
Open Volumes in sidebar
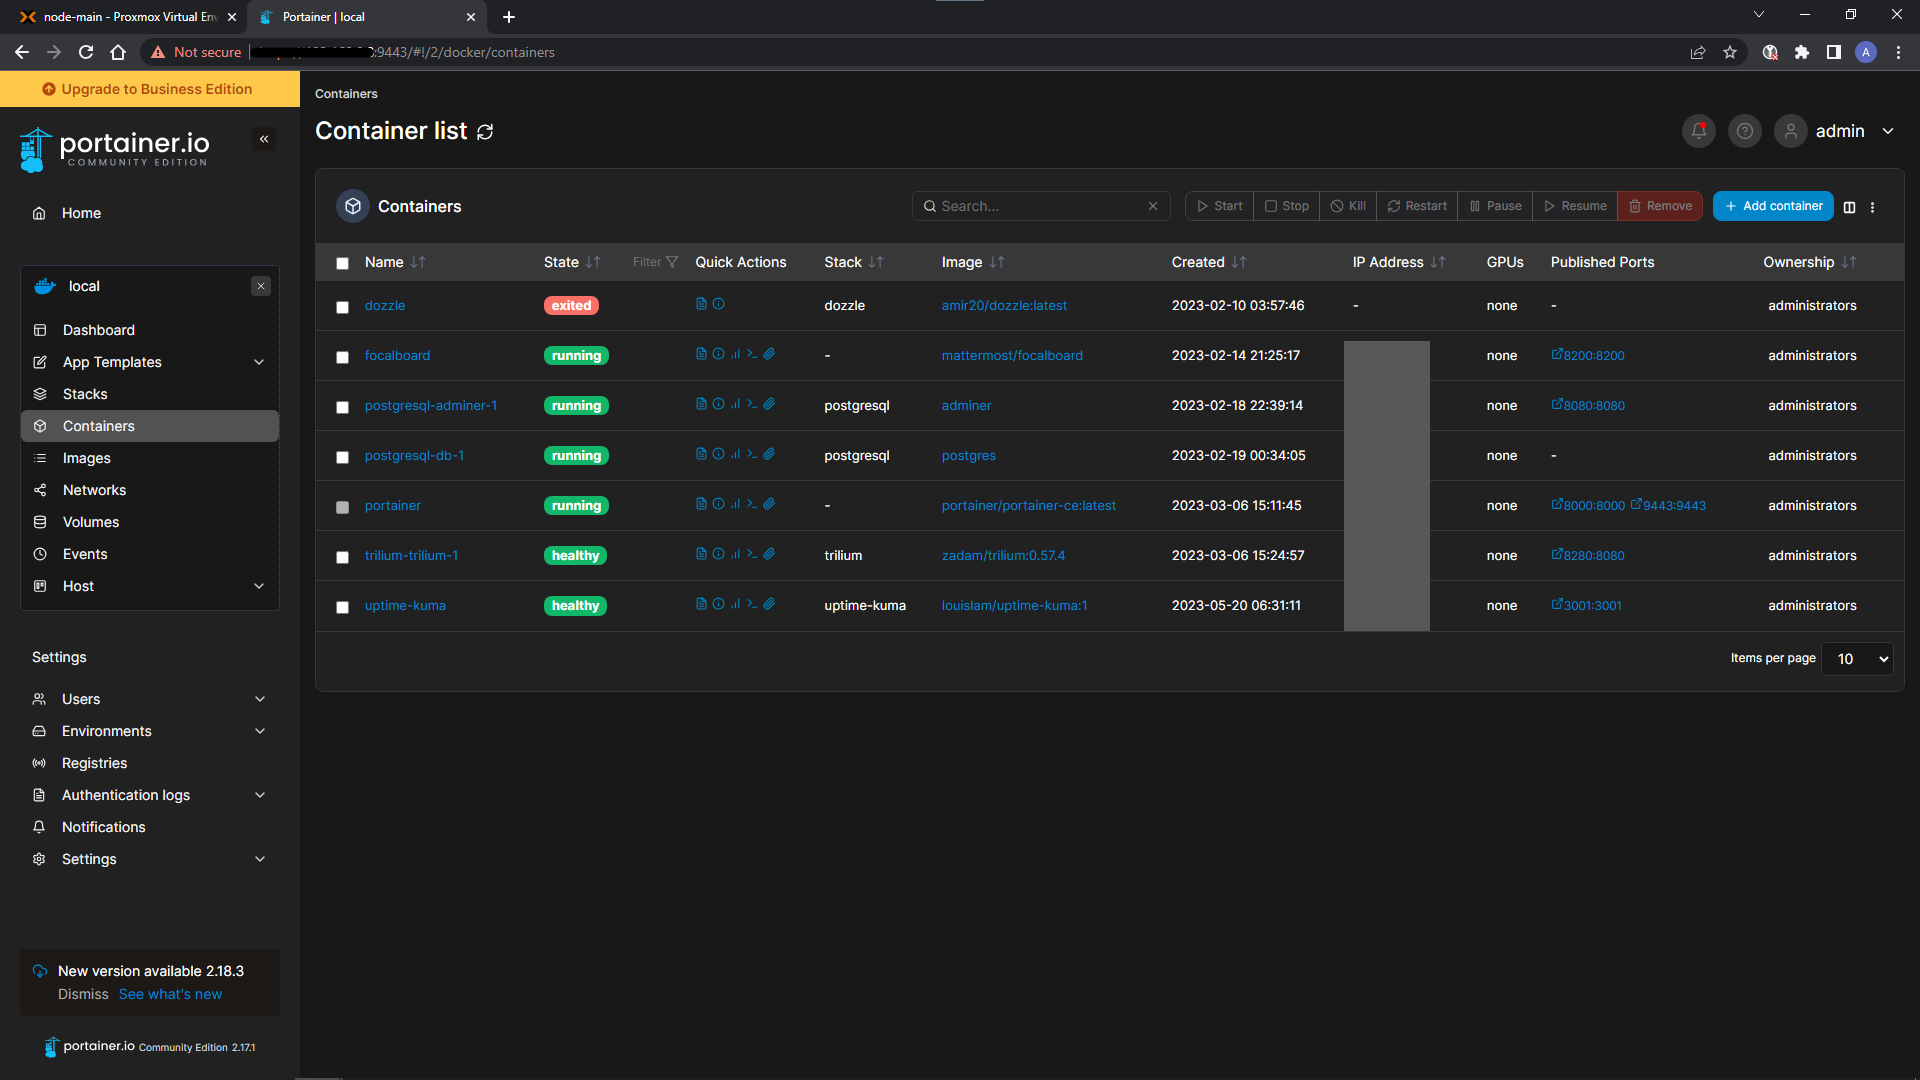[150, 522]
